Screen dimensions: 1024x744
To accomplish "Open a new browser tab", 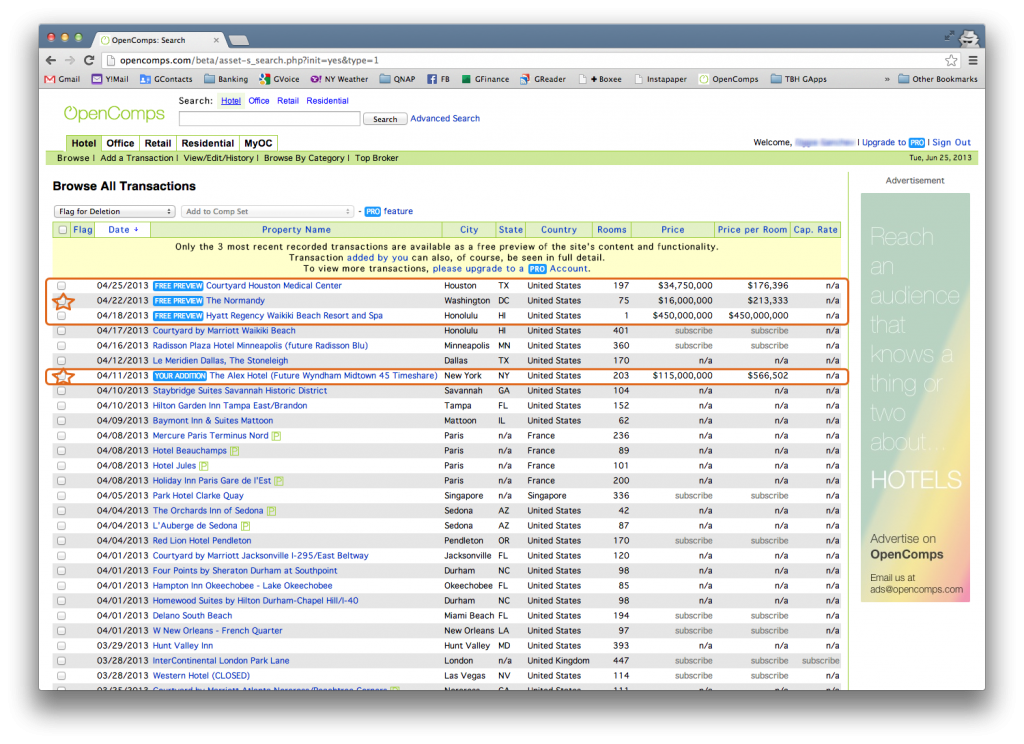I will (x=238, y=40).
